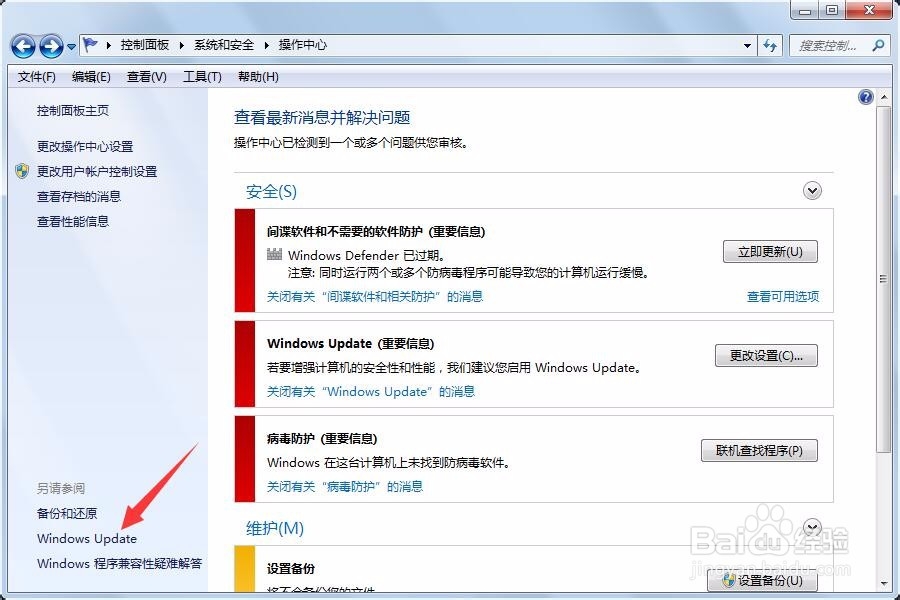Click the refresh icon beside the address bar

pos(771,45)
